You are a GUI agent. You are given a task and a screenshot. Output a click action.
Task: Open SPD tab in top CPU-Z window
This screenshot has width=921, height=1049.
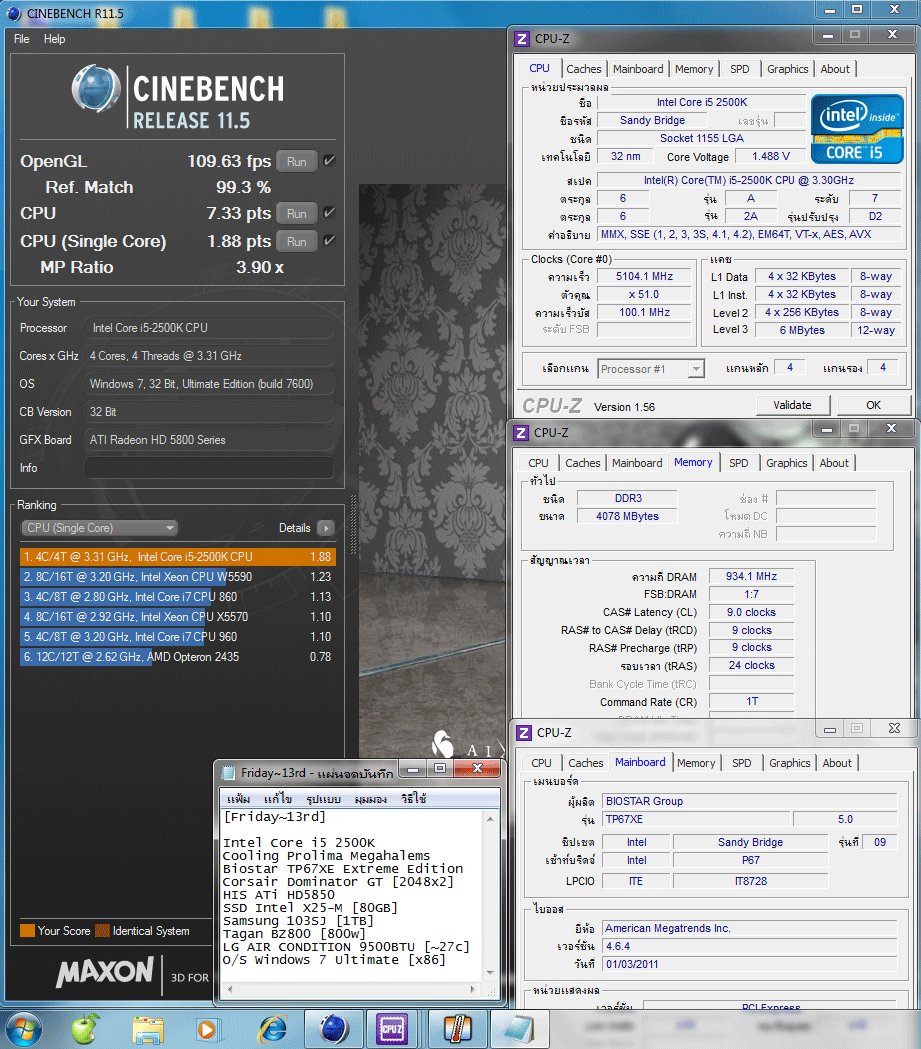point(739,69)
